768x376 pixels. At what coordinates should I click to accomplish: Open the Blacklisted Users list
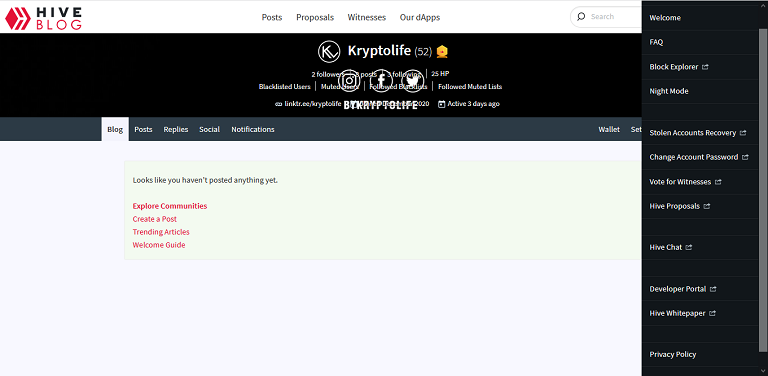click(x=285, y=87)
